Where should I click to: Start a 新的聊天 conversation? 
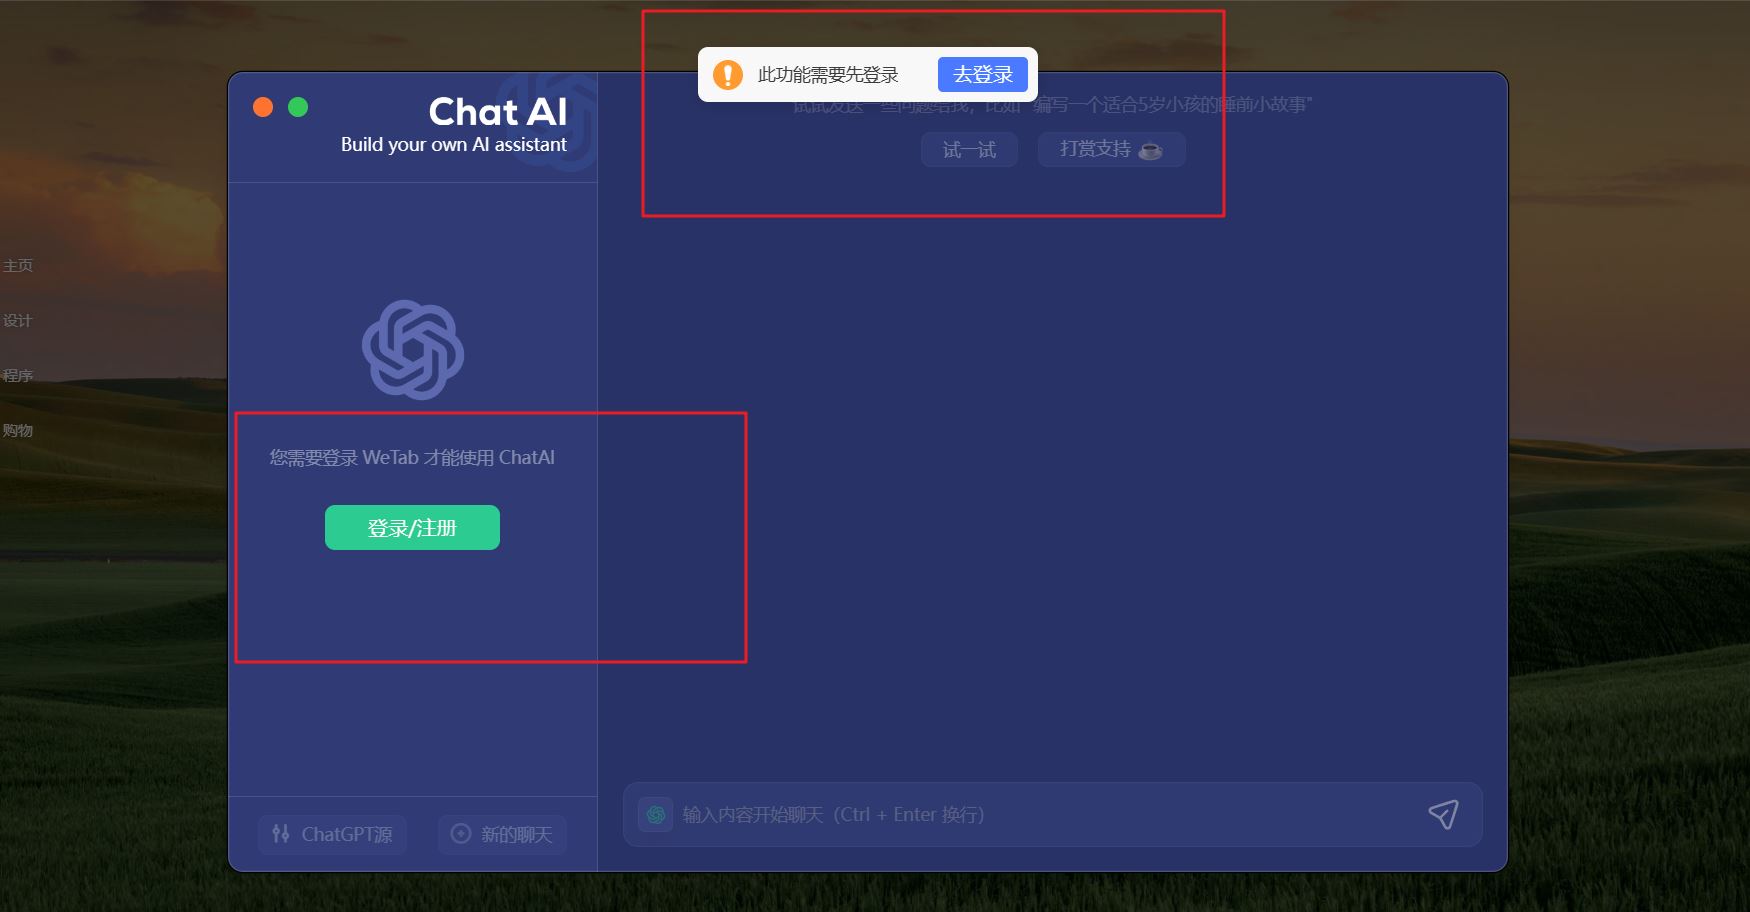tap(502, 834)
